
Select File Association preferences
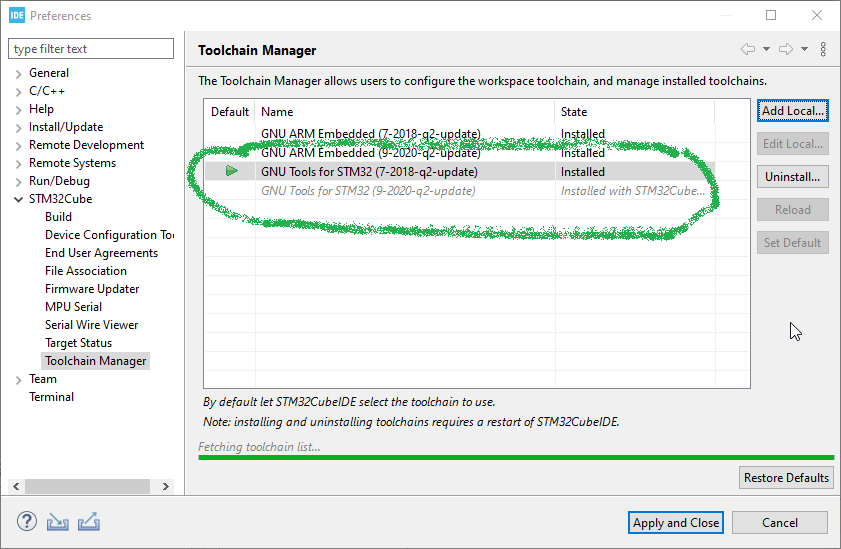click(x=86, y=271)
